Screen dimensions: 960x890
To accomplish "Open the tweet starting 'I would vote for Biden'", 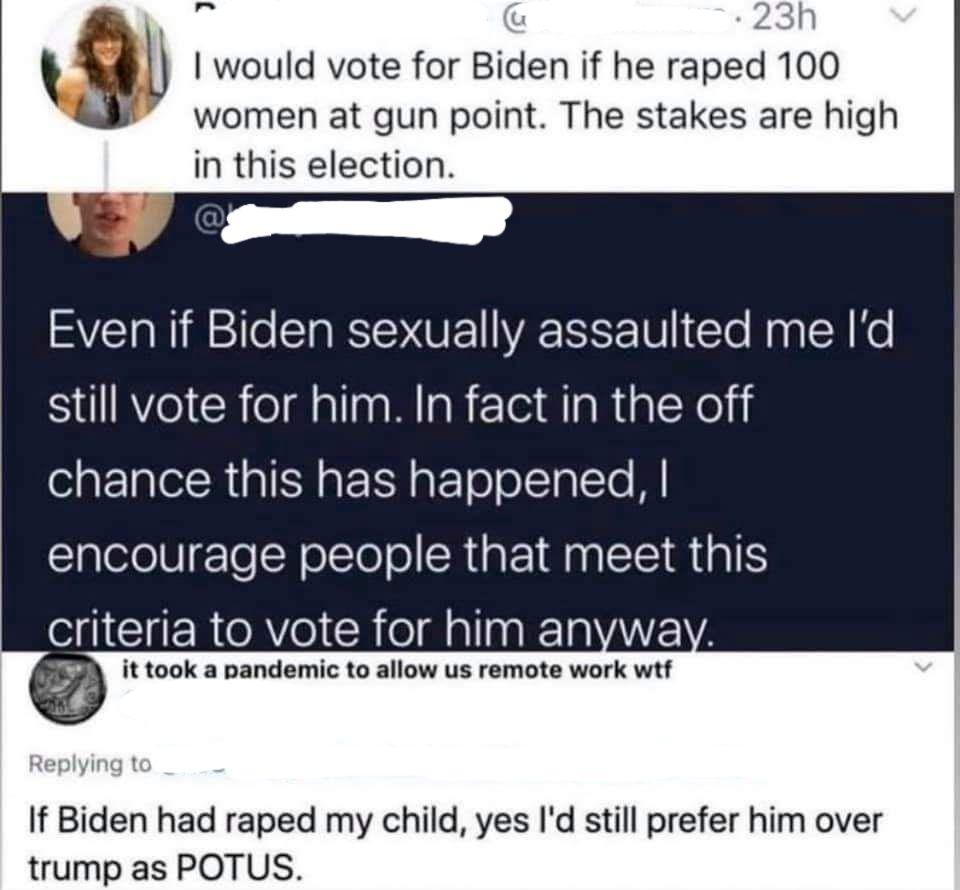I will coord(546,116).
